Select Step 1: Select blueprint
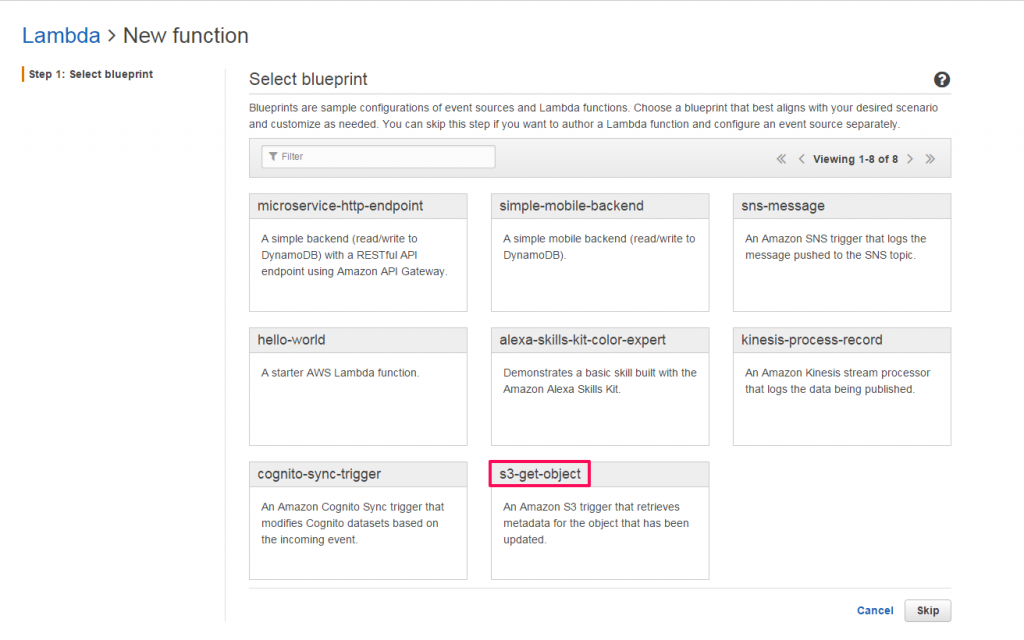The image size is (1024, 640). pos(91,74)
